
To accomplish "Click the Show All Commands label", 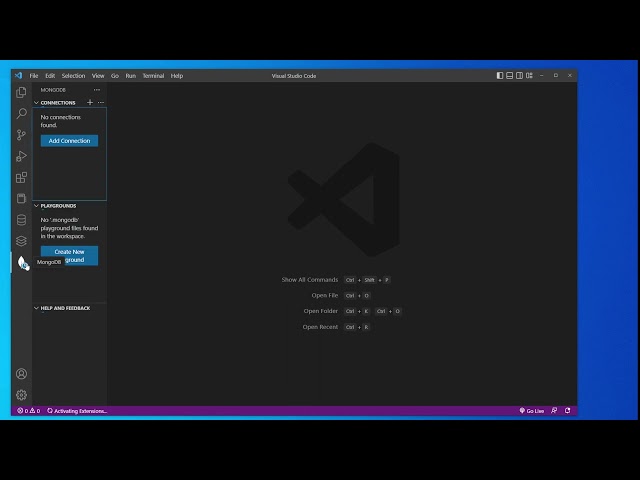I will tap(309, 280).
